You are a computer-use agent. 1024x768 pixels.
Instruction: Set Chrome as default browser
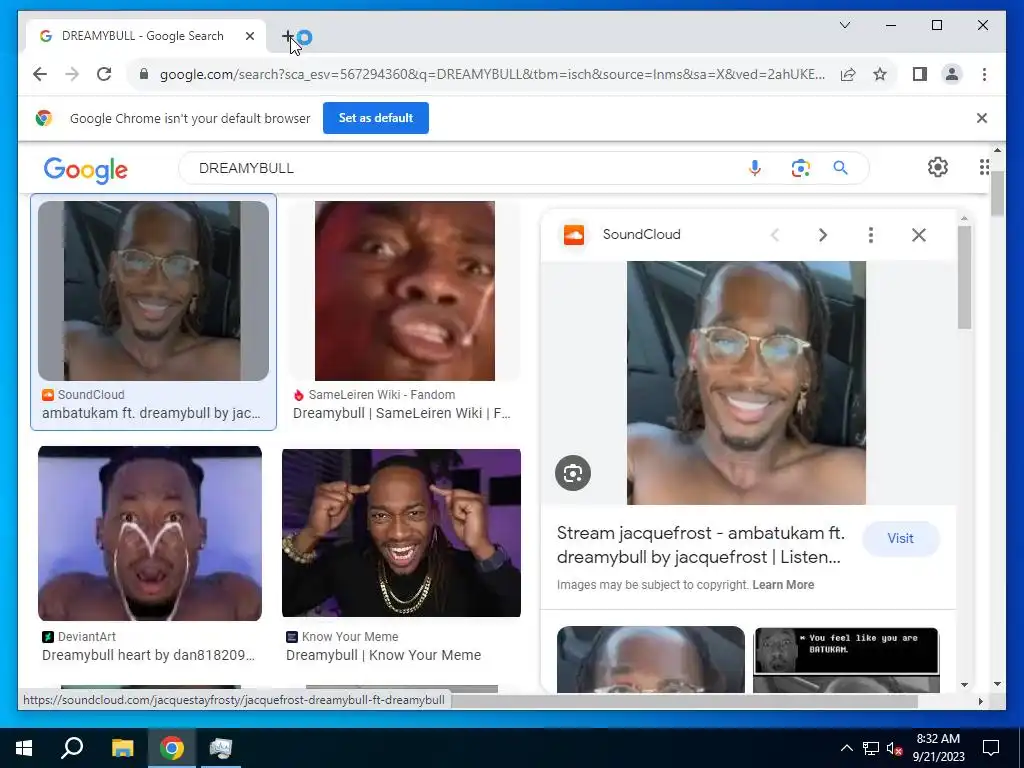coord(376,118)
